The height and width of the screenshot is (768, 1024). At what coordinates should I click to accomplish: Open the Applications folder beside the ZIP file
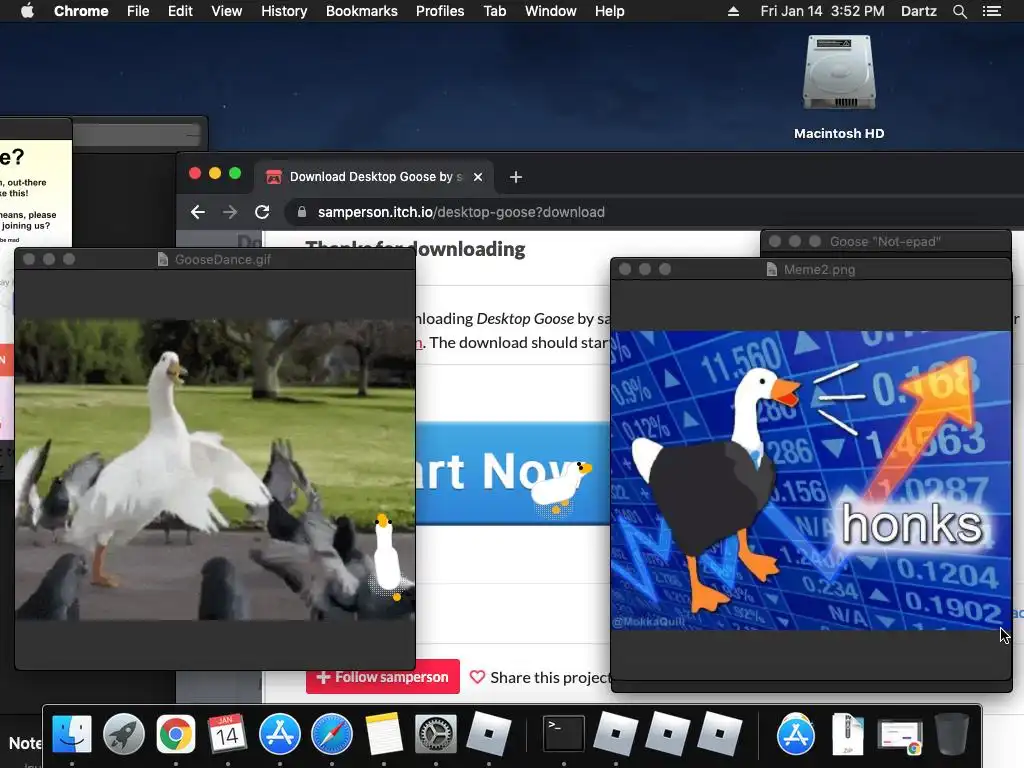click(795, 735)
